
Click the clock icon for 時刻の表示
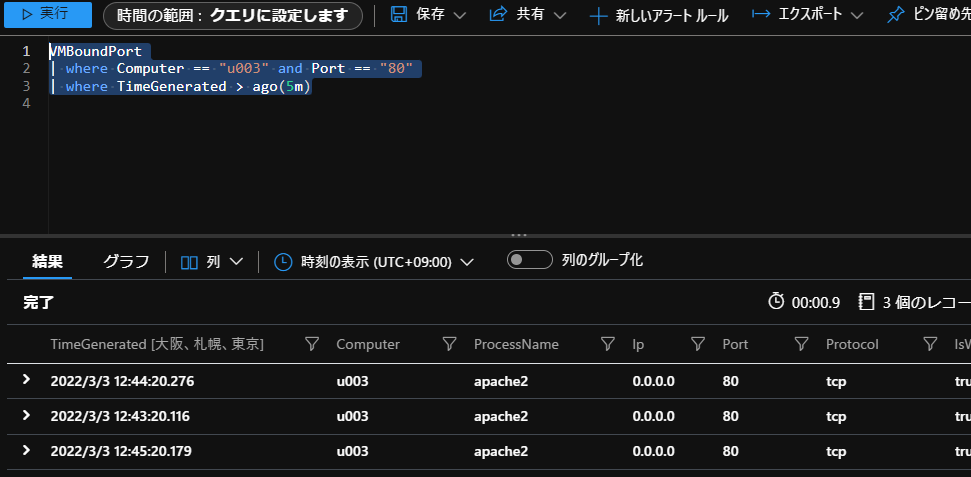point(283,262)
